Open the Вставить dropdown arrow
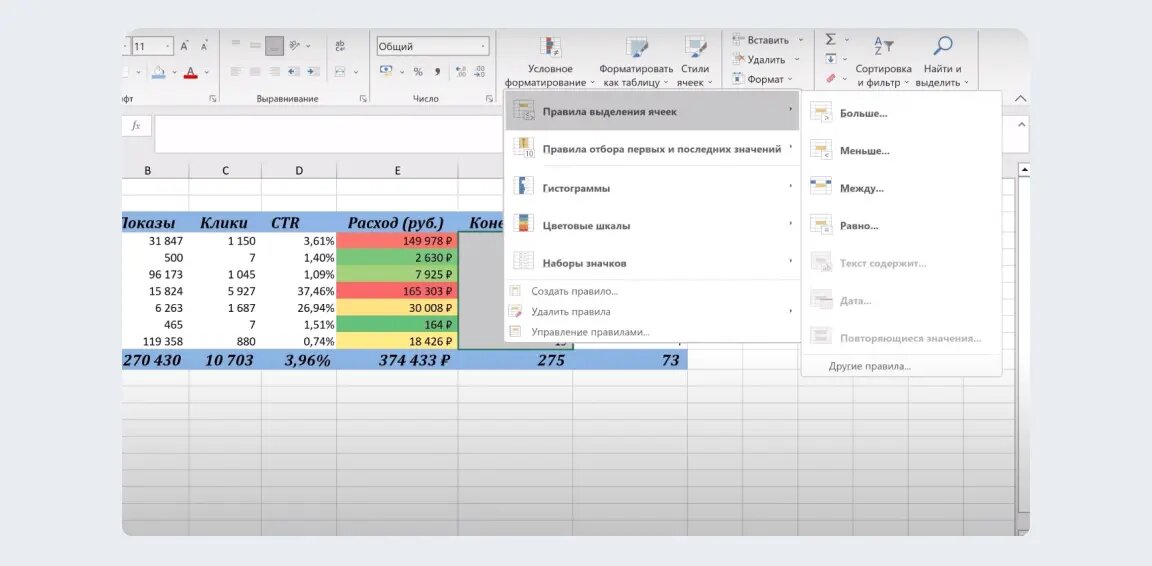The height and width of the screenshot is (566, 1152). pos(801,40)
